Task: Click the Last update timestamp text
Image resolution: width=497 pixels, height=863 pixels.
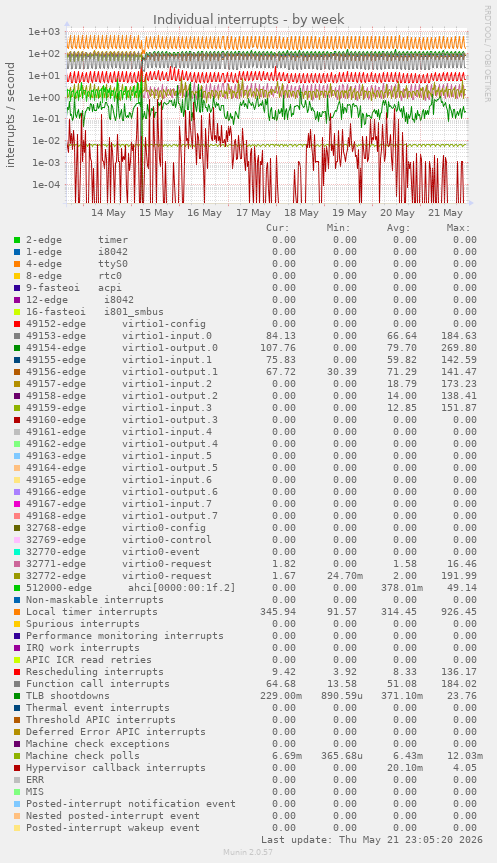Action: [372, 840]
